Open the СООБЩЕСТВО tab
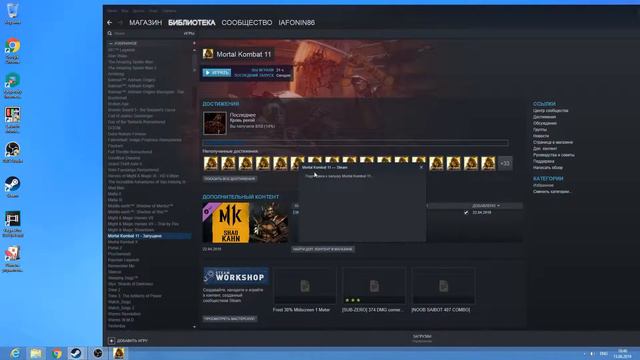The height and width of the screenshot is (360, 640). click(247, 23)
